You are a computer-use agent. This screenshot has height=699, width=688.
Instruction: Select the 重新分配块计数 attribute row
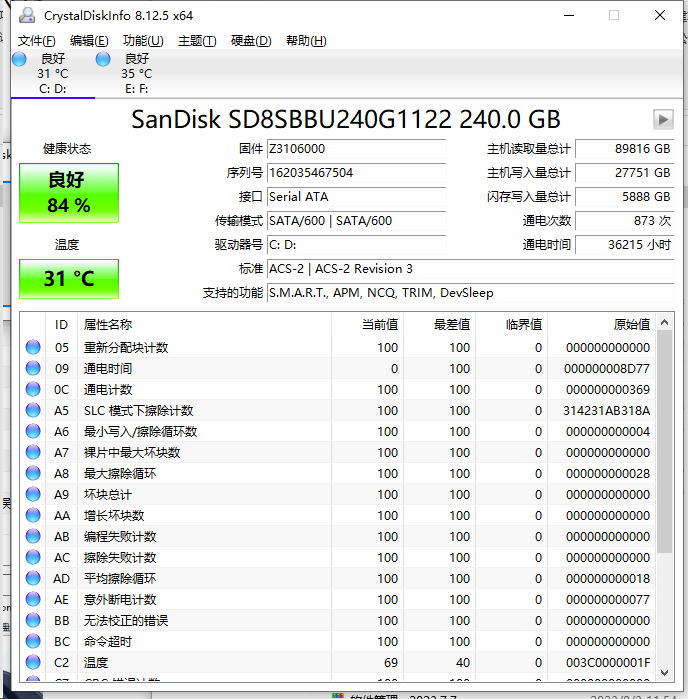click(x=338, y=347)
